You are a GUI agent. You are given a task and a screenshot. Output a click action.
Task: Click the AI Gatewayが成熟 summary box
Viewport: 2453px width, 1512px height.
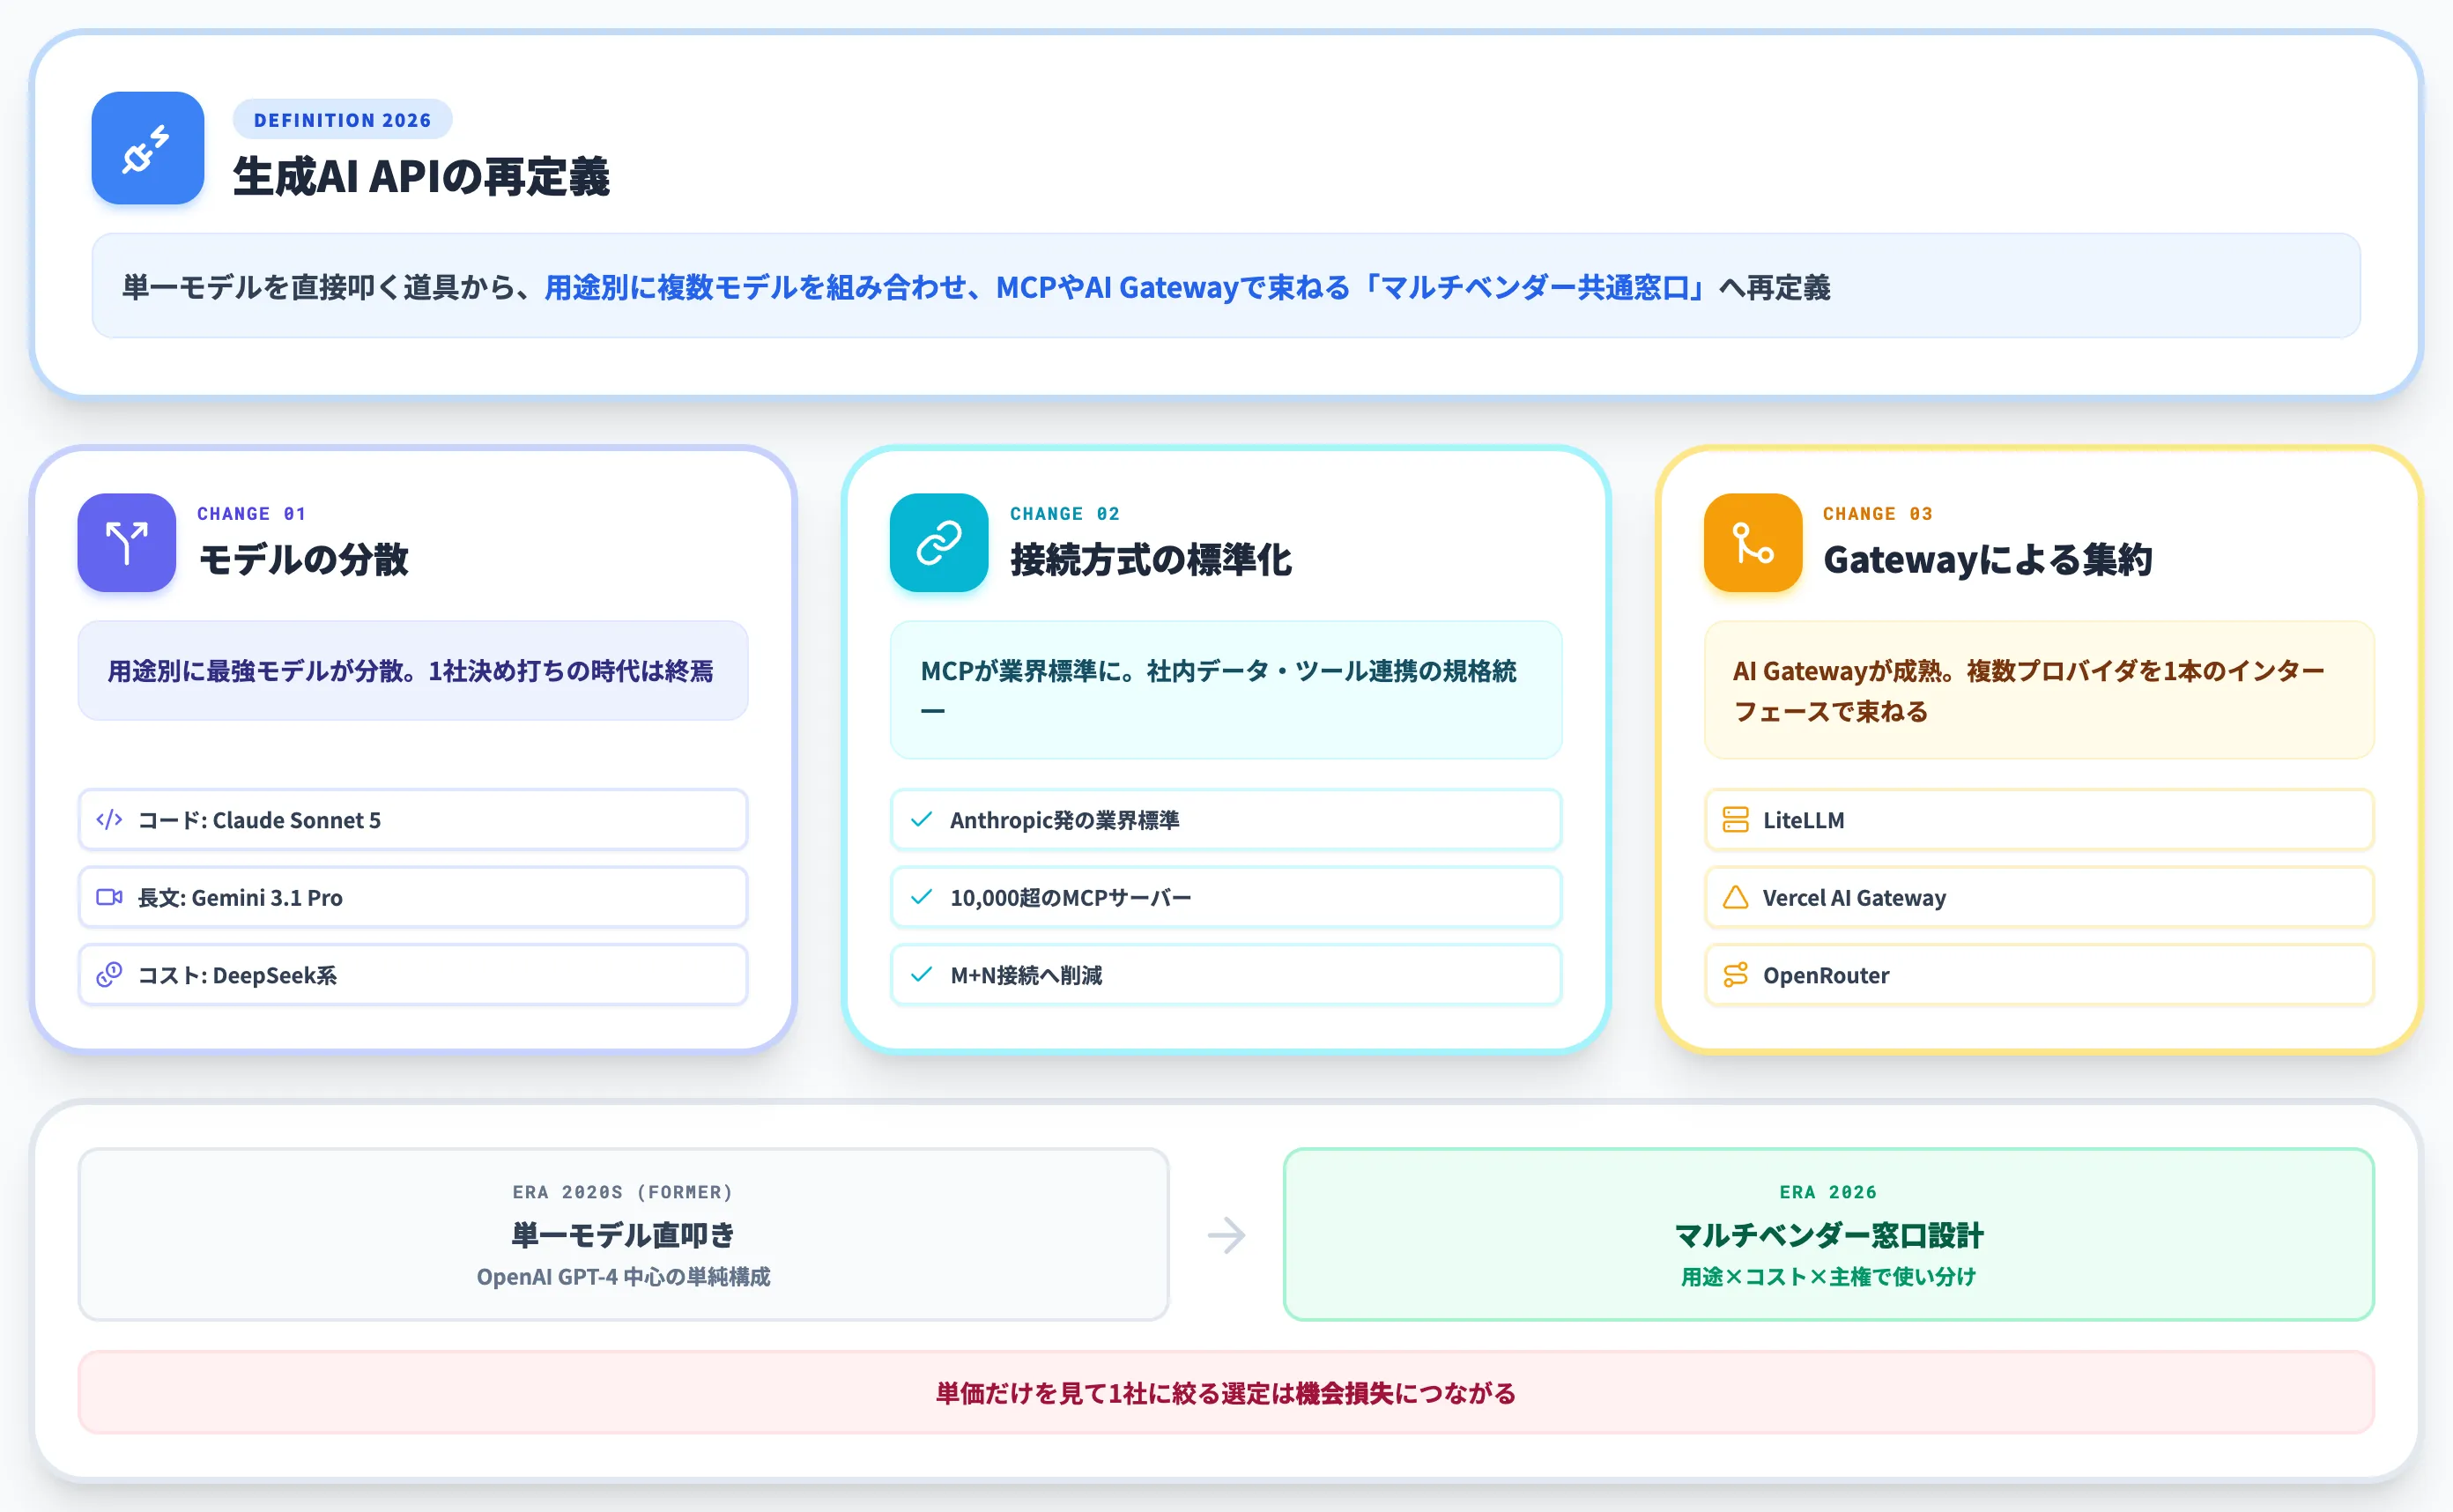pos(2038,690)
